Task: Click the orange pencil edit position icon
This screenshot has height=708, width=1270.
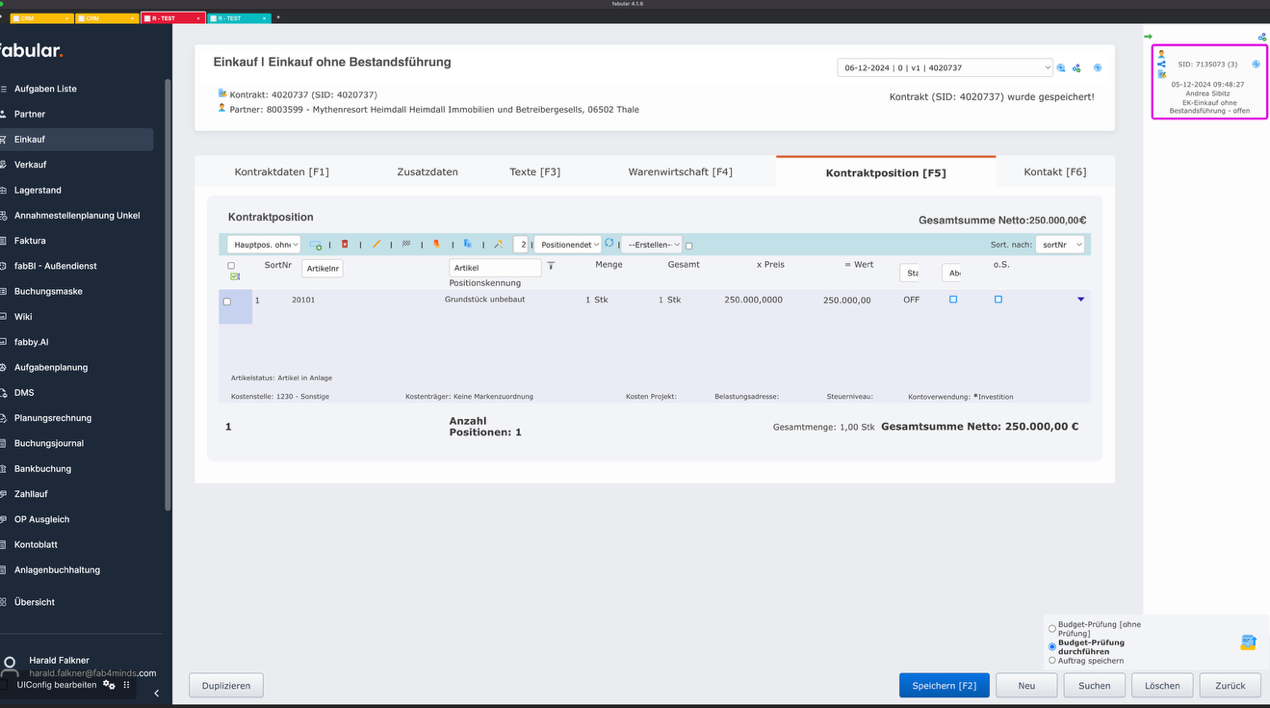Action: pos(376,244)
